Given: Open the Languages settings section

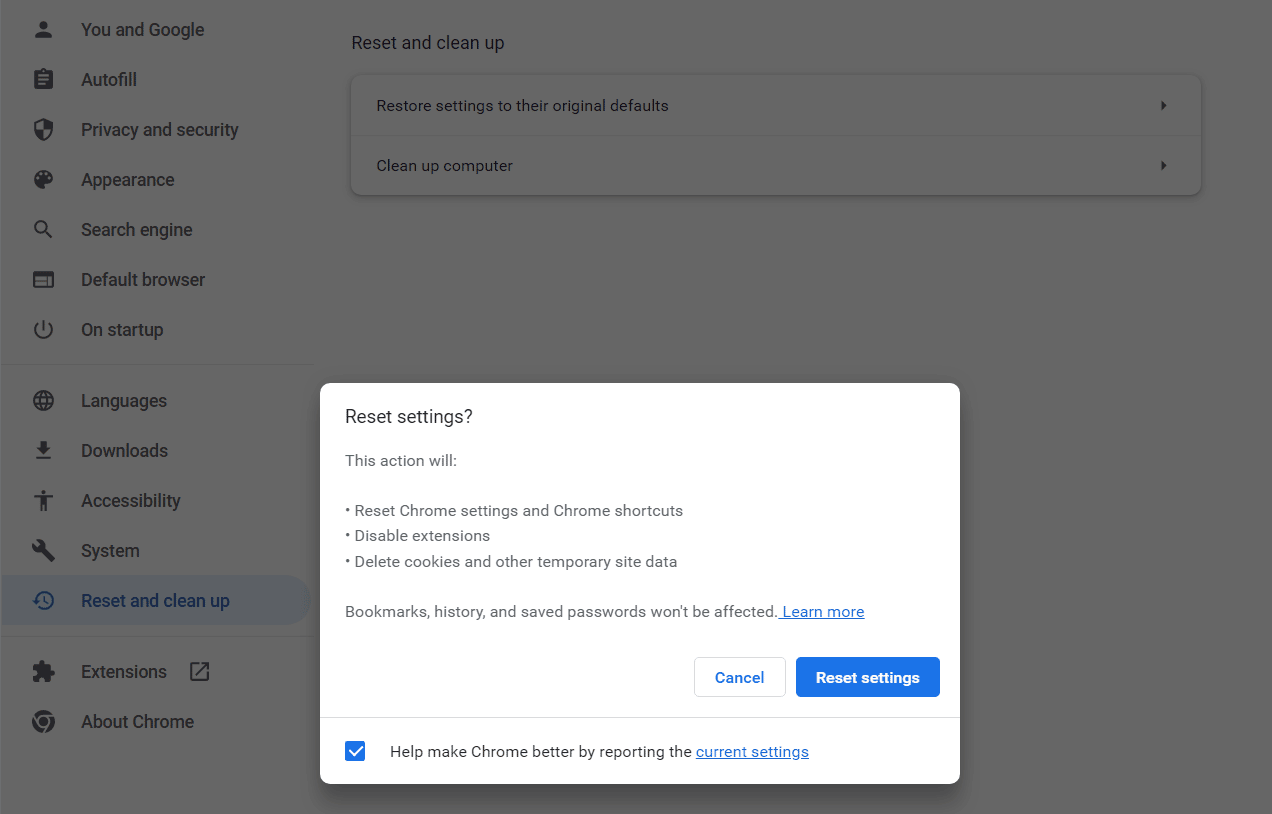Looking at the screenshot, I should tap(123, 400).
